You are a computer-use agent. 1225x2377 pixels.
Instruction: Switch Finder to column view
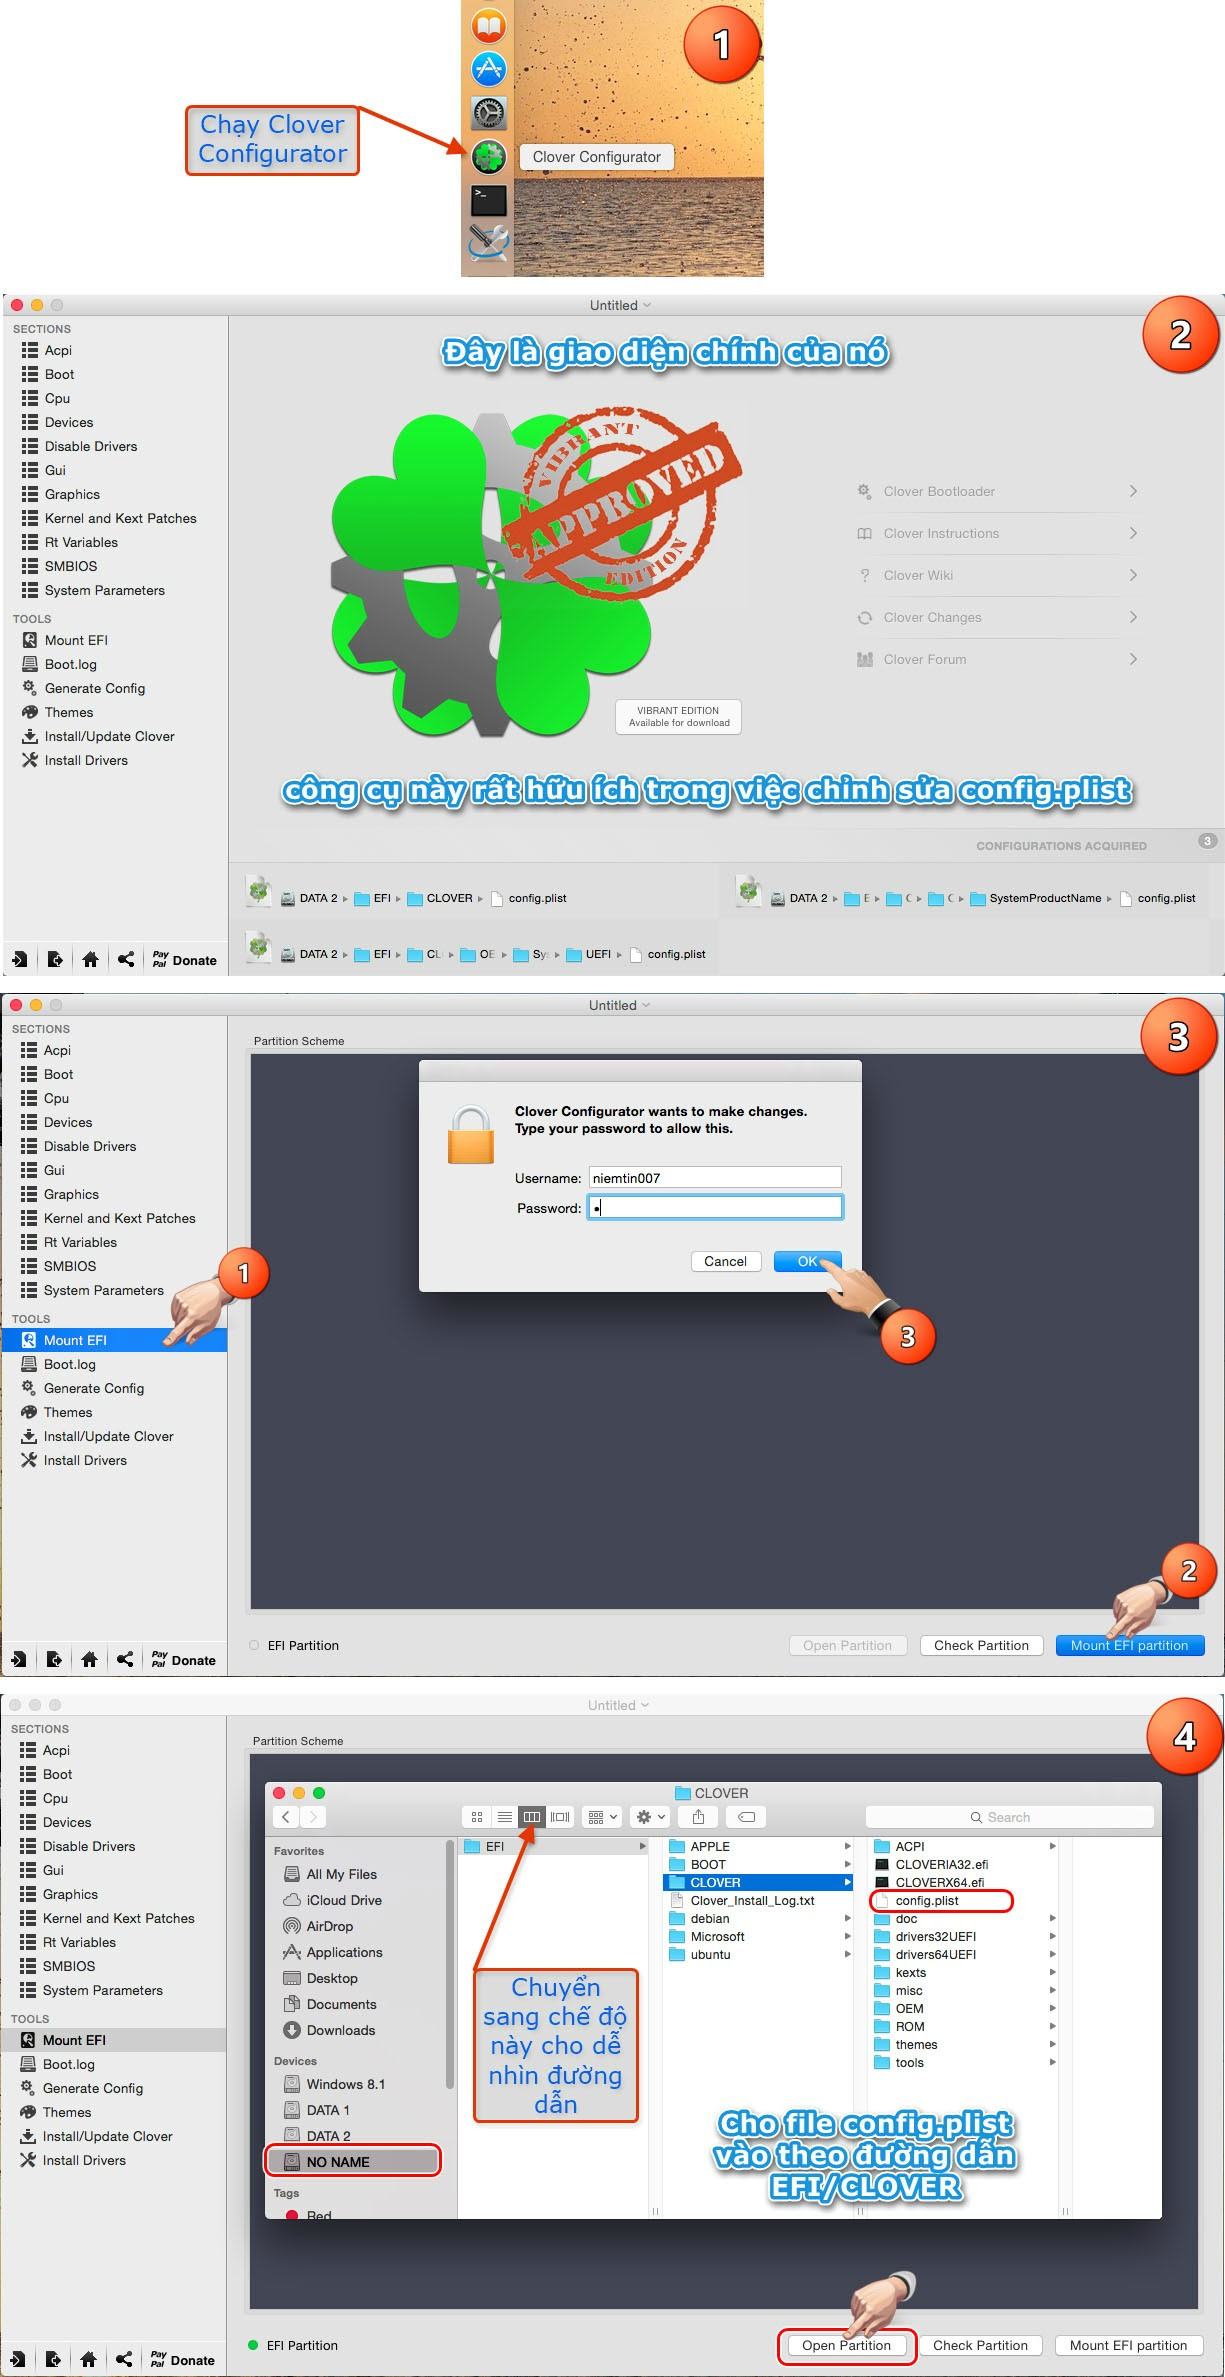click(532, 1817)
